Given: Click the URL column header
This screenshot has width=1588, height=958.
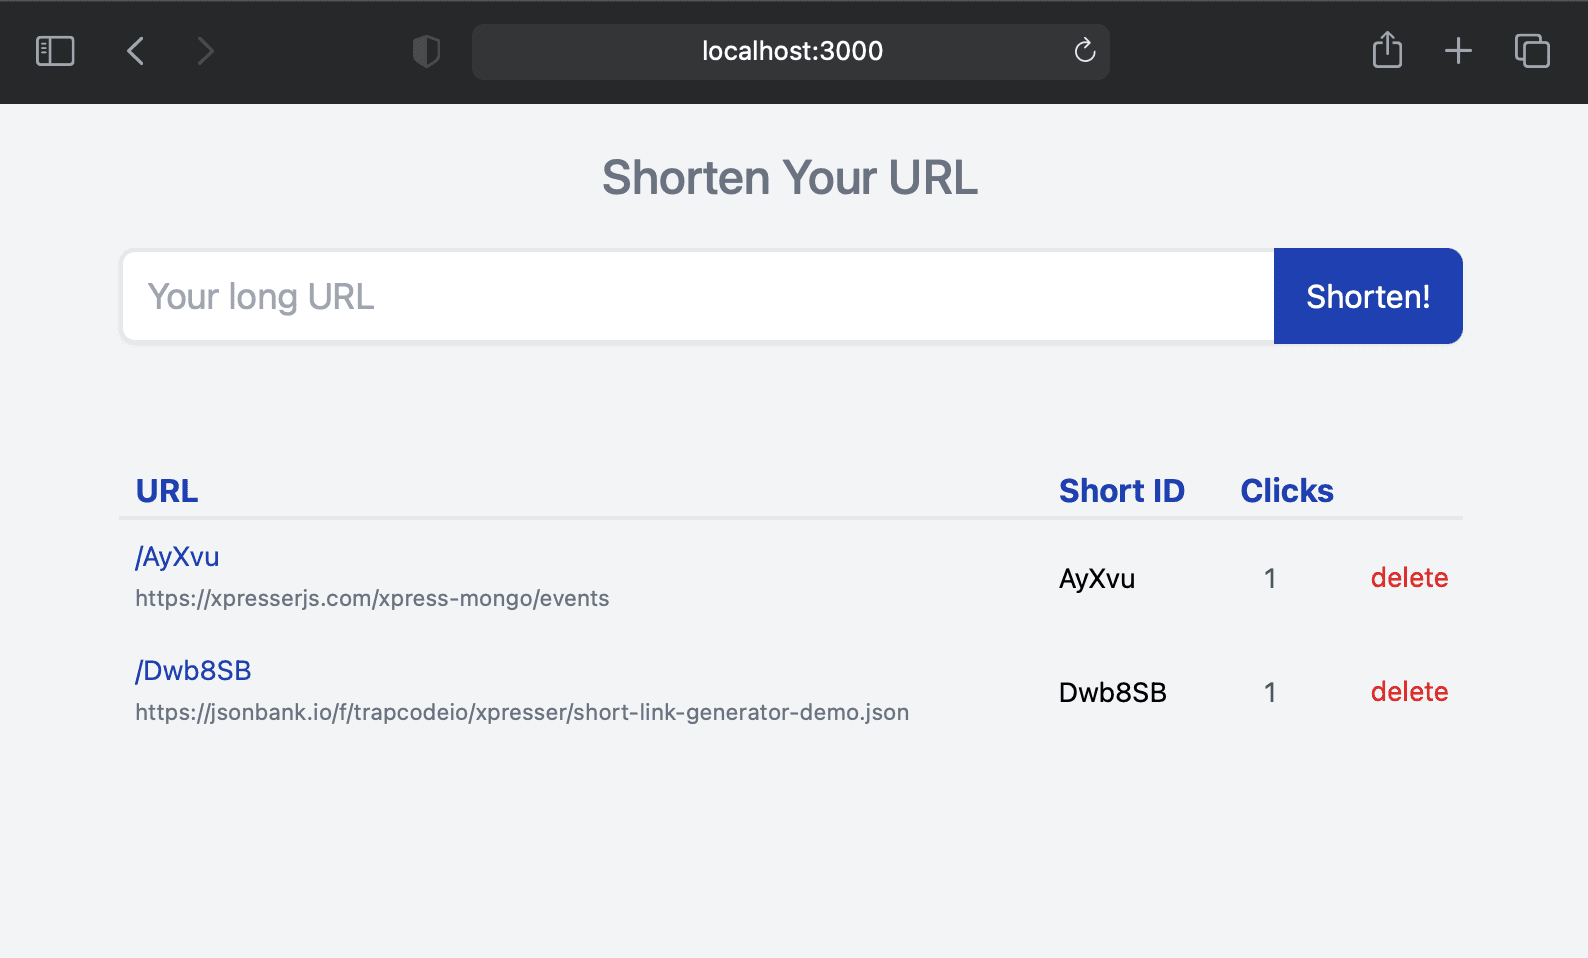Looking at the screenshot, I should tap(167, 491).
